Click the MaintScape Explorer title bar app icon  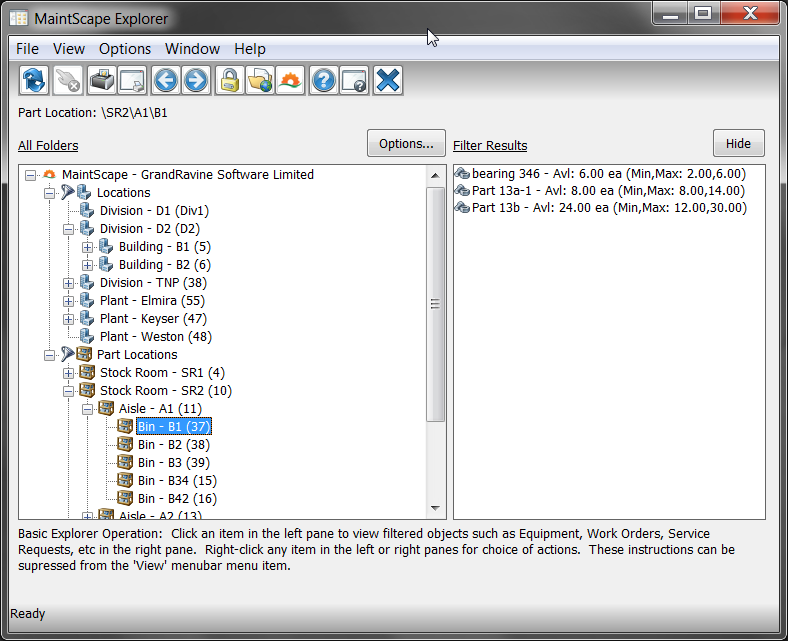click(19, 19)
